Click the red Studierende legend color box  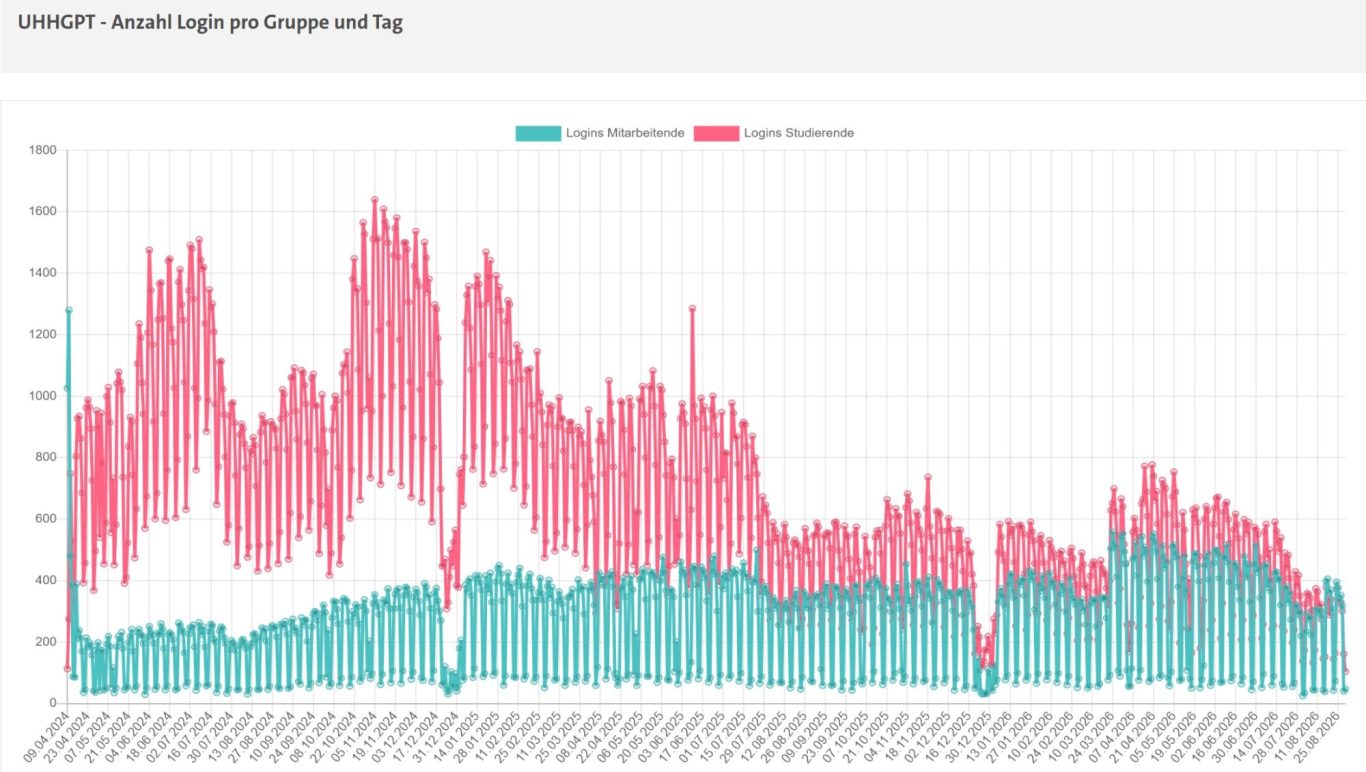(716, 133)
